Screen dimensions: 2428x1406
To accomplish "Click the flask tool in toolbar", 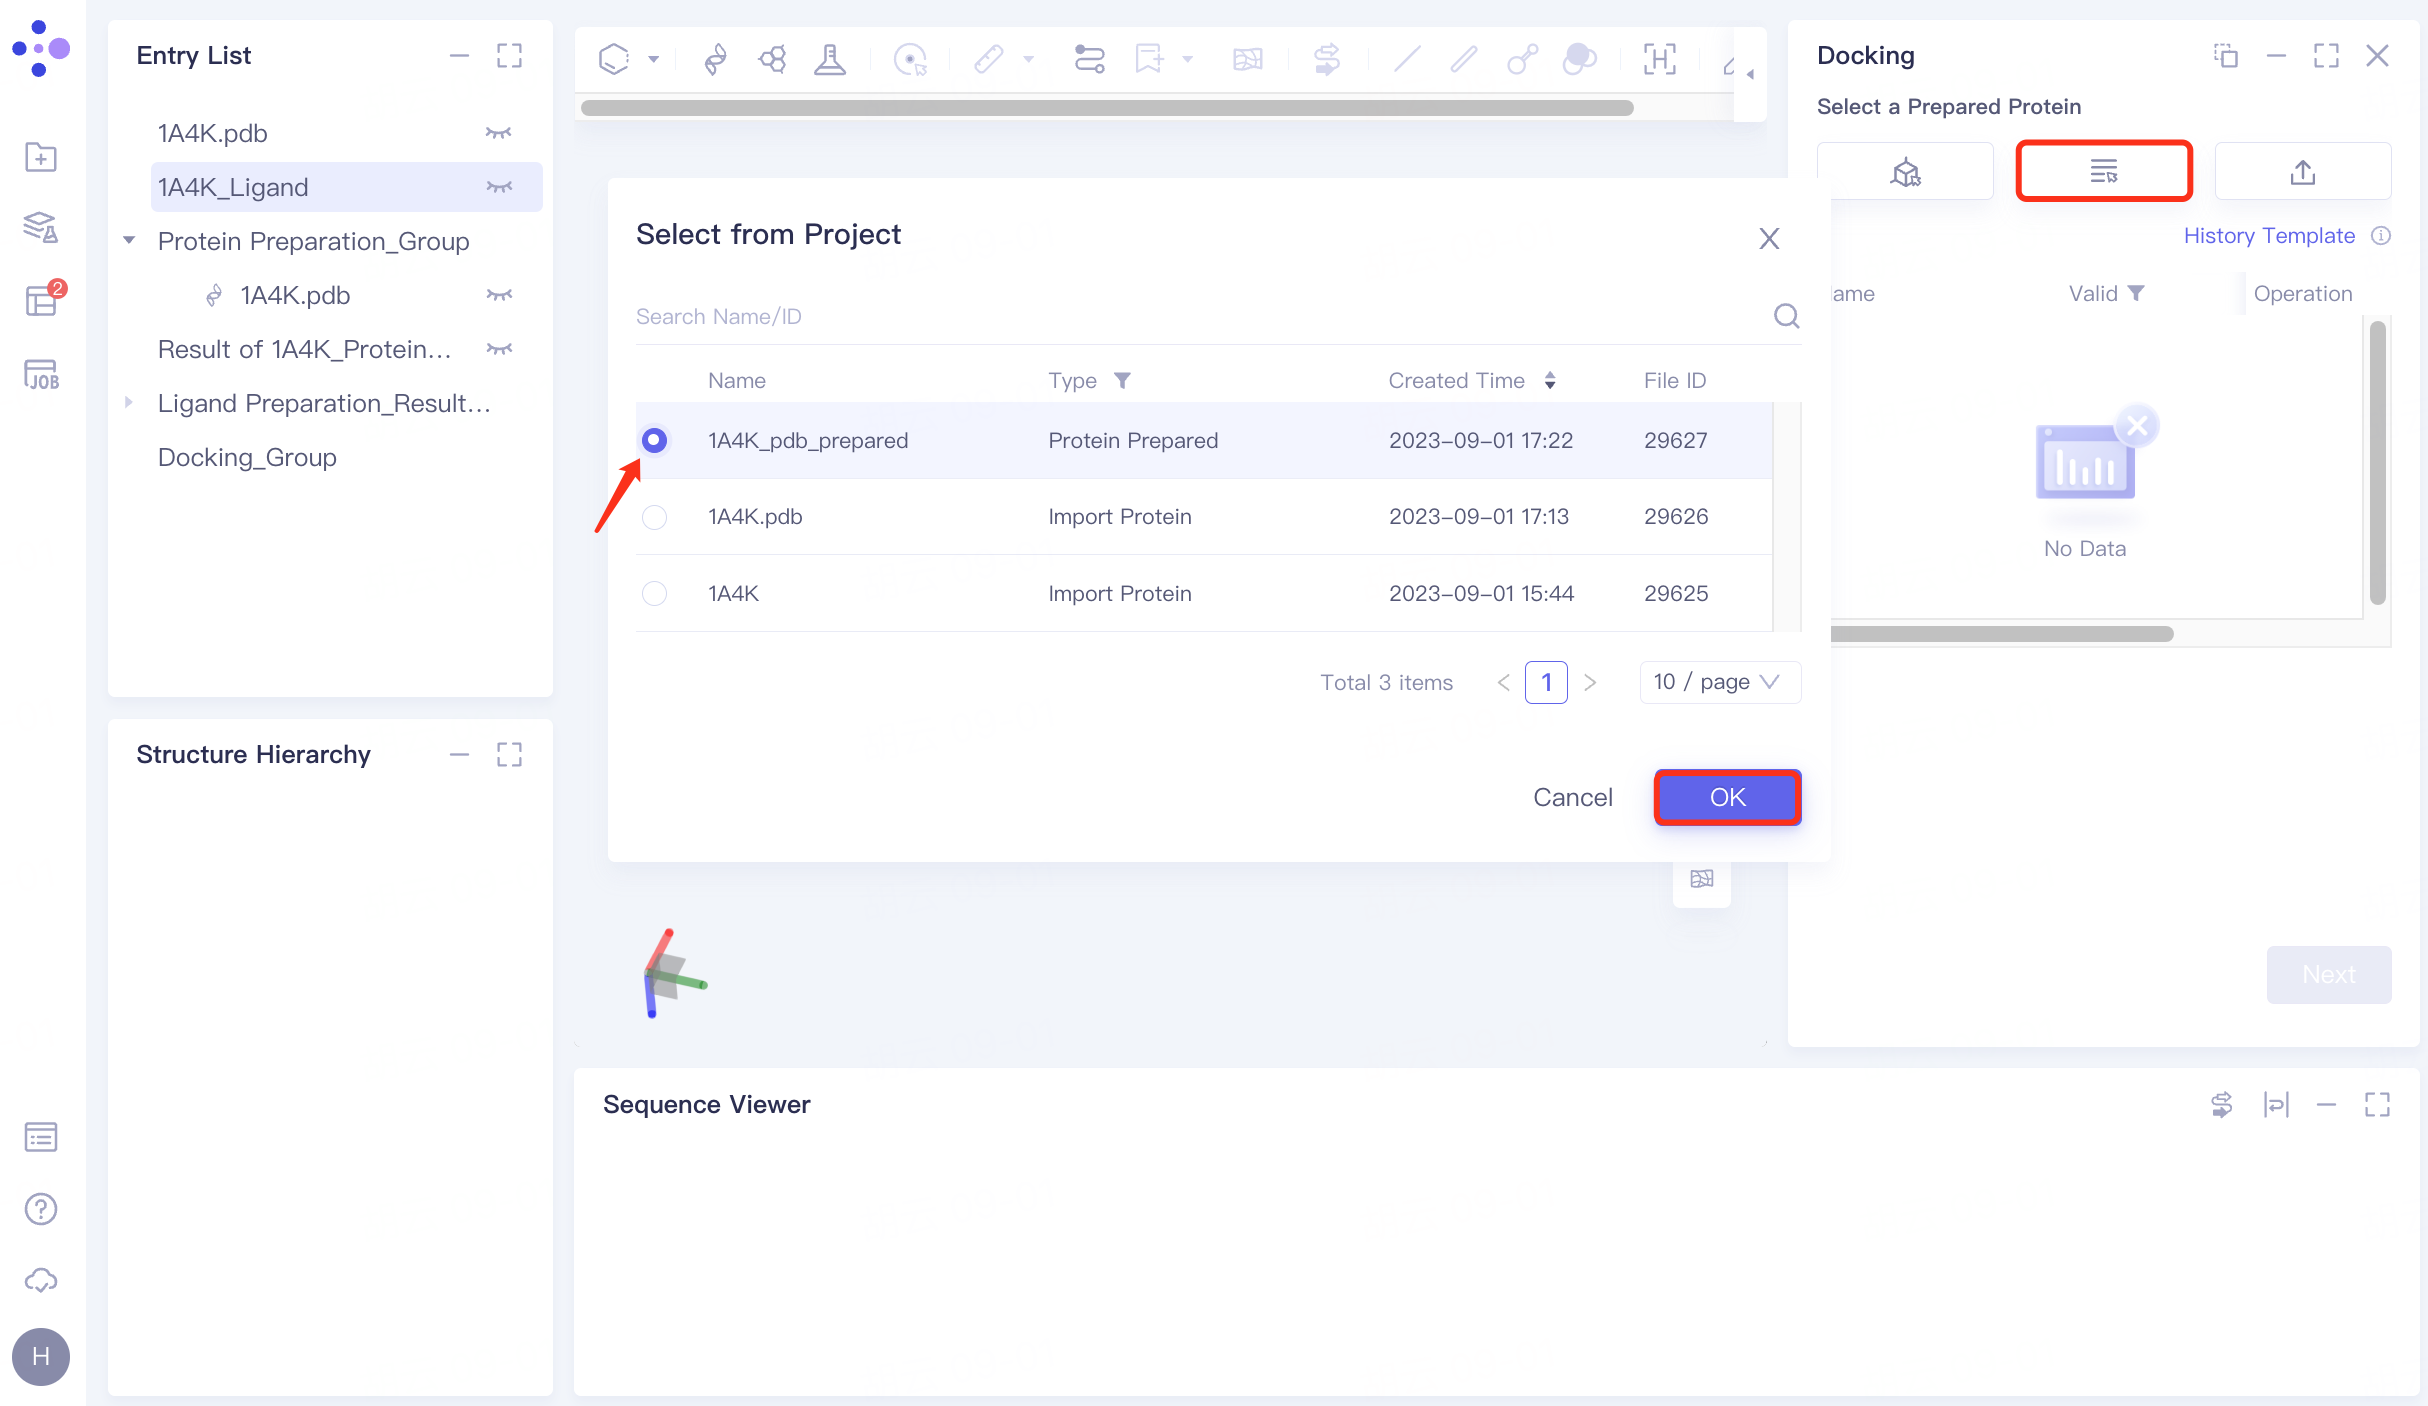I will [829, 60].
